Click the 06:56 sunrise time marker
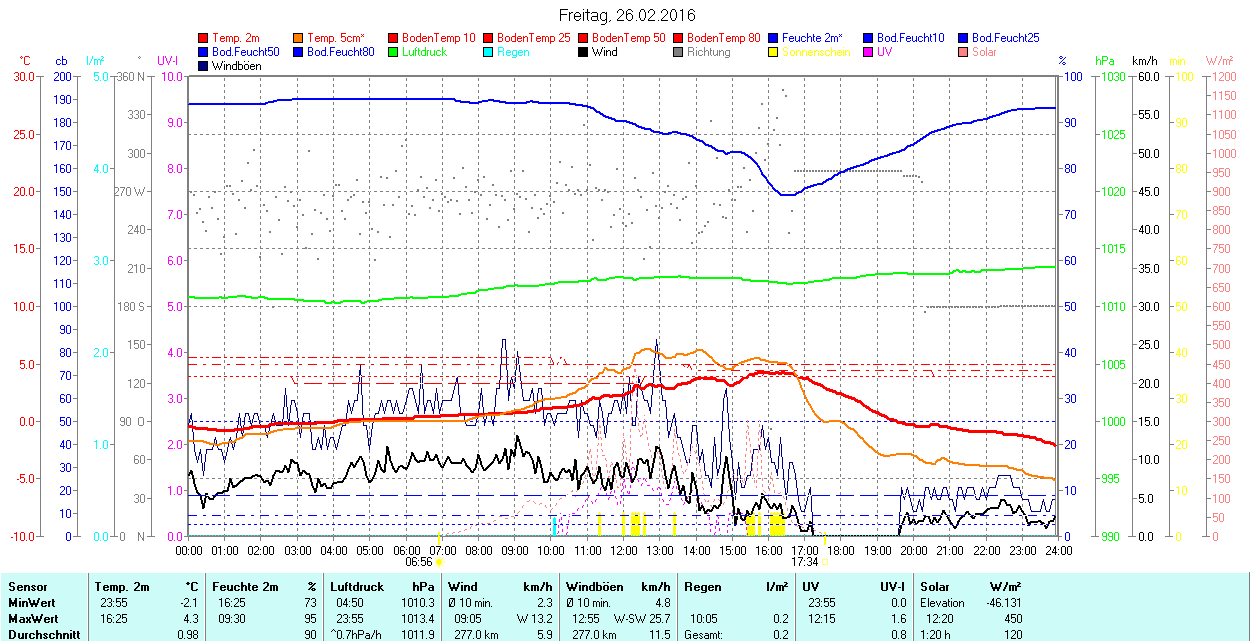 click(419, 562)
